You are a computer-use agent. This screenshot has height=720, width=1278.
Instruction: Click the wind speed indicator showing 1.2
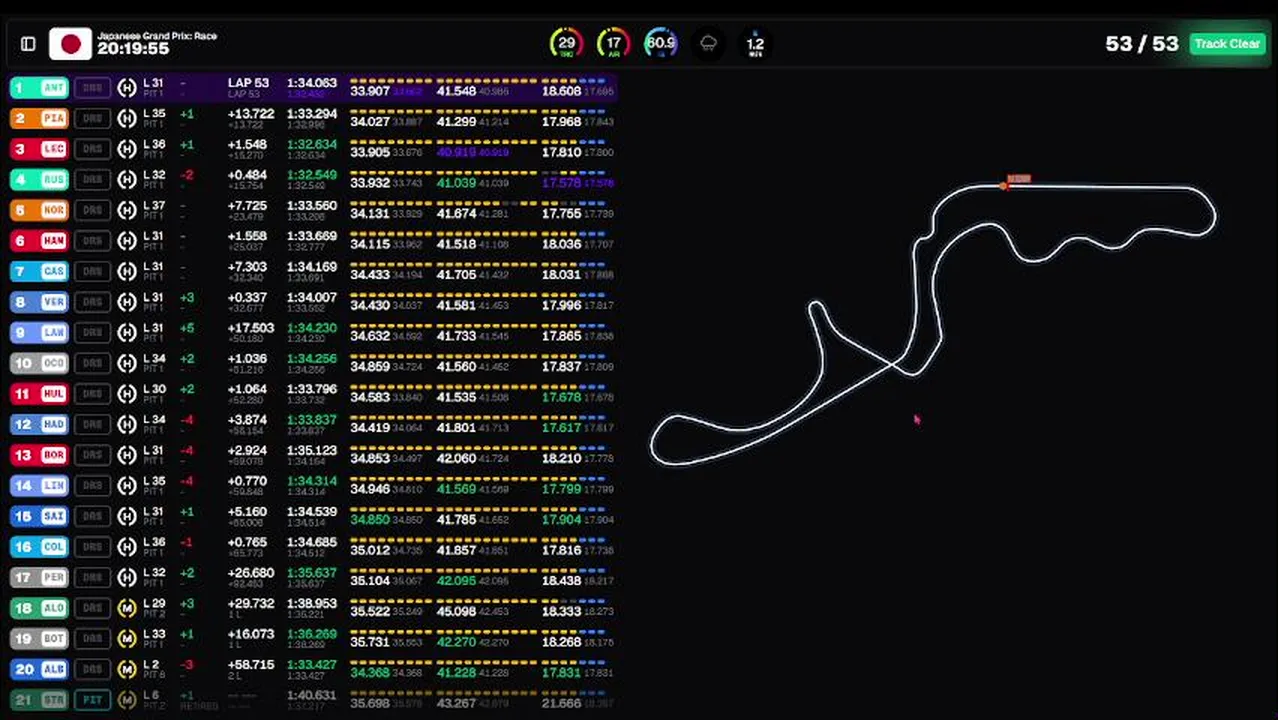pyautogui.click(x=755, y=44)
